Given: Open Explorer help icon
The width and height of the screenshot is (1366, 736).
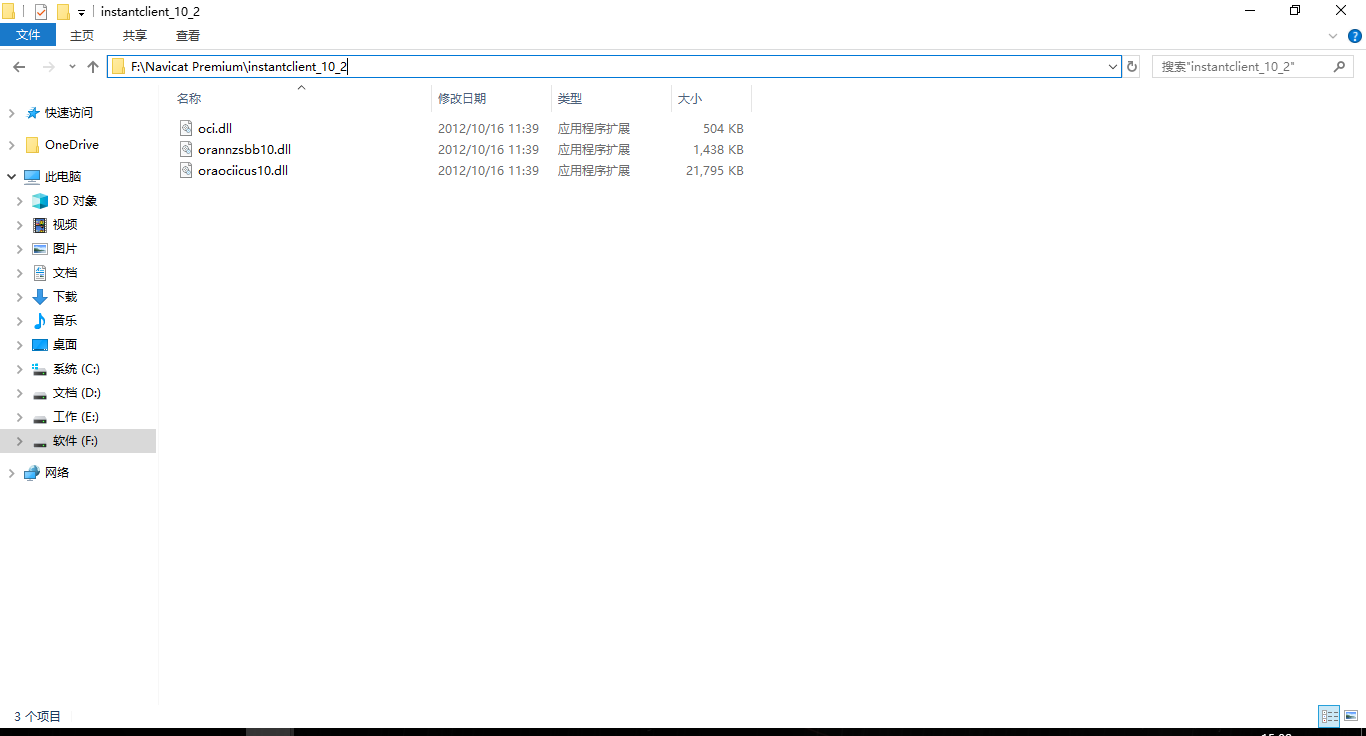Looking at the screenshot, I should click(1355, 35).
